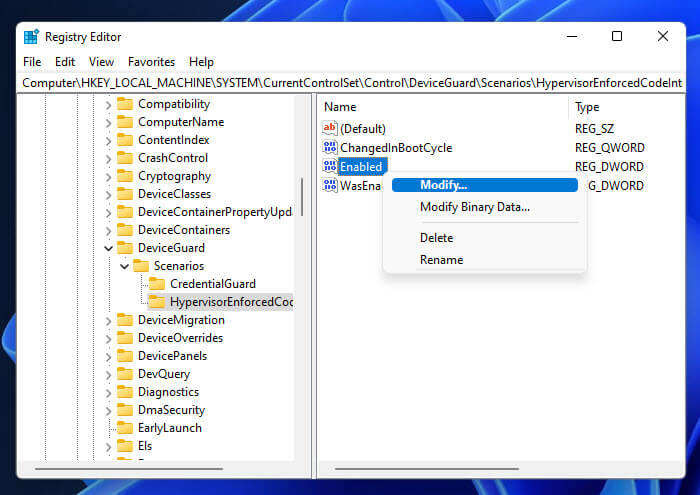Expand the DeviceMigration key
Image resolution: width=700 pixels, height=495 pixels.
coord(108,320)
